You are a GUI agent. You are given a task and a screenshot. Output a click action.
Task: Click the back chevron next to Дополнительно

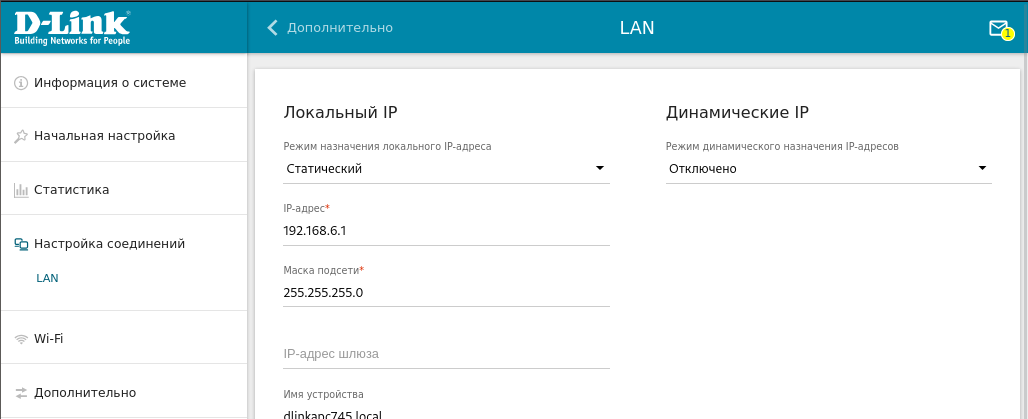coord(273,28)
